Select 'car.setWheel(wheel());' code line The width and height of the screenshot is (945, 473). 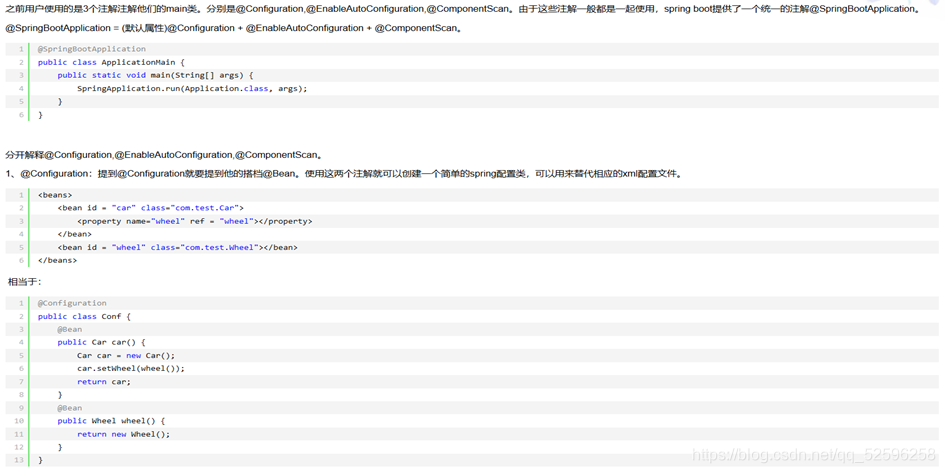tap(131, 368)
